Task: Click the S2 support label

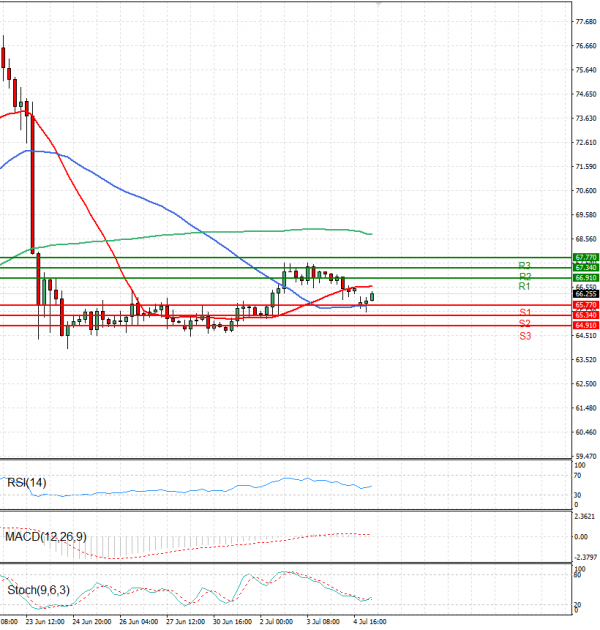Action: point(524,323)
